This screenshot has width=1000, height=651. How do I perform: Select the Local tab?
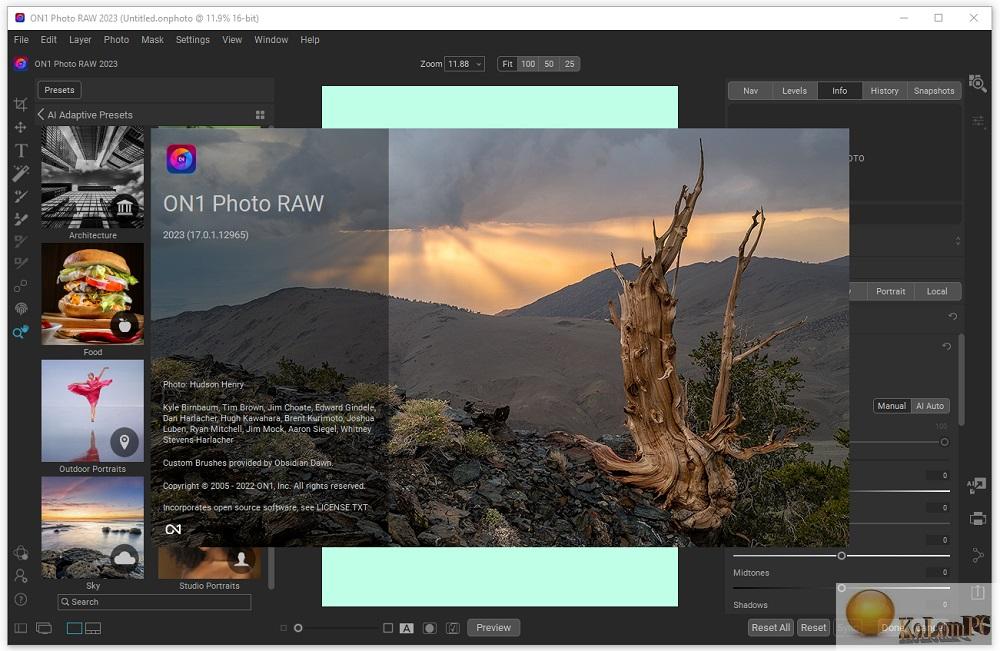(x=937, y=291)
